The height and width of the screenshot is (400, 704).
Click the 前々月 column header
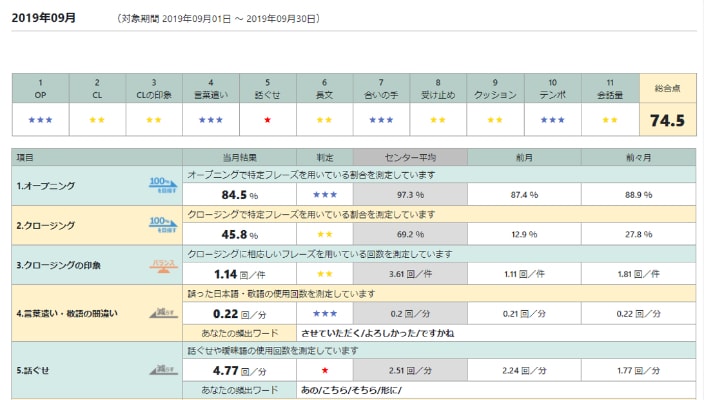click(x=638, y=158)
